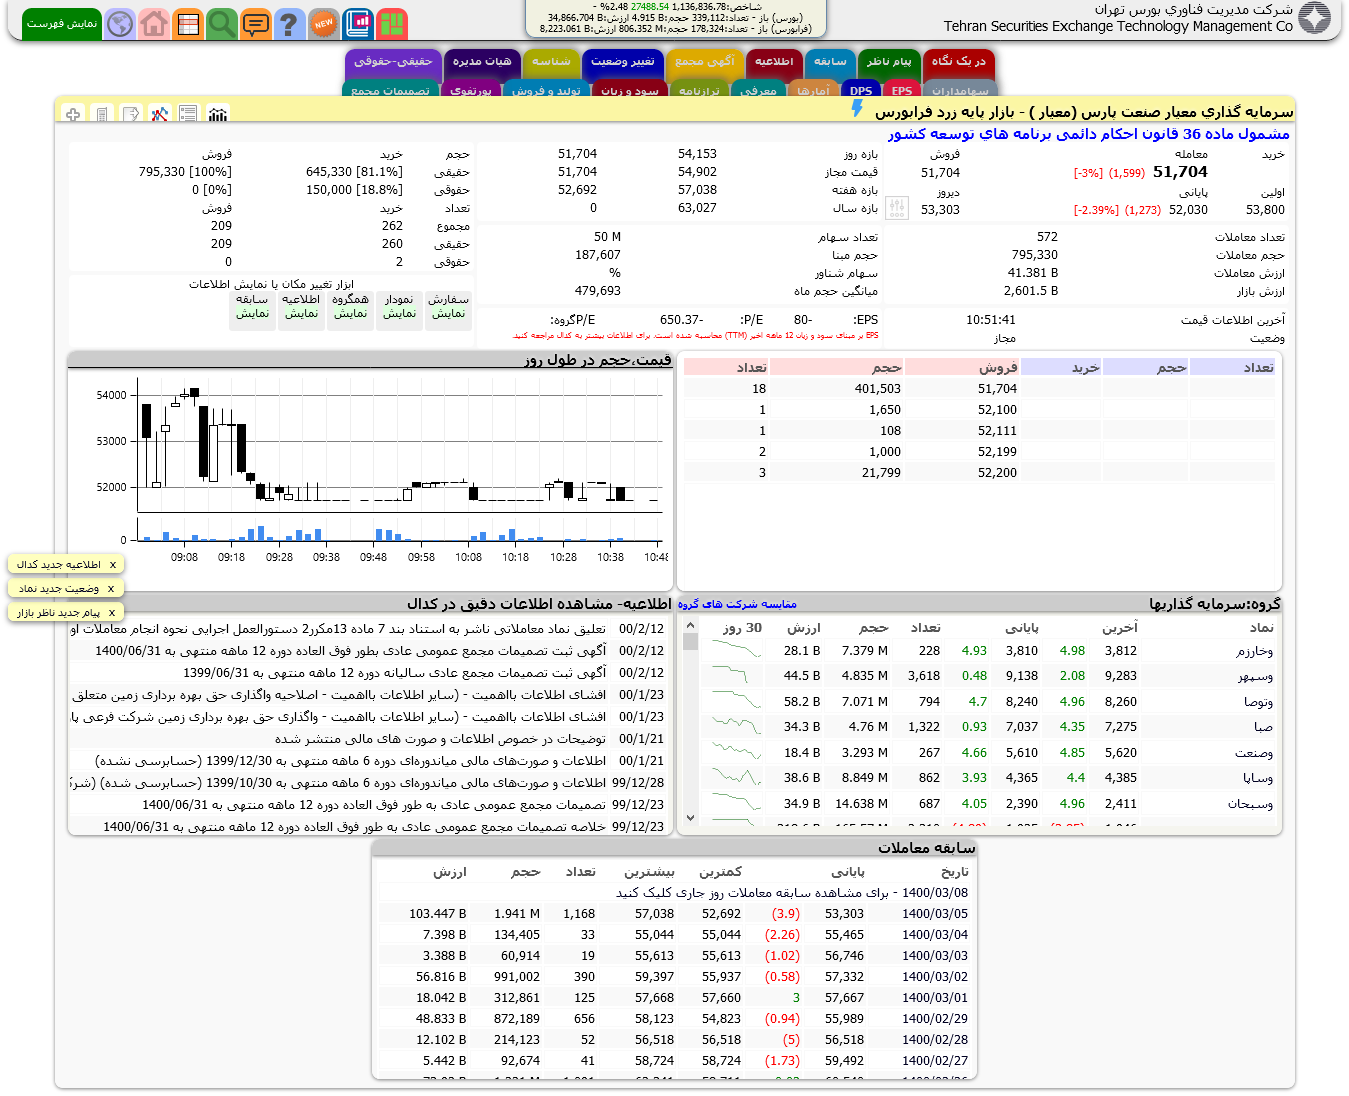Open the 'سهامداران' tab
1349x1096 pixels.
pos(960,90)
